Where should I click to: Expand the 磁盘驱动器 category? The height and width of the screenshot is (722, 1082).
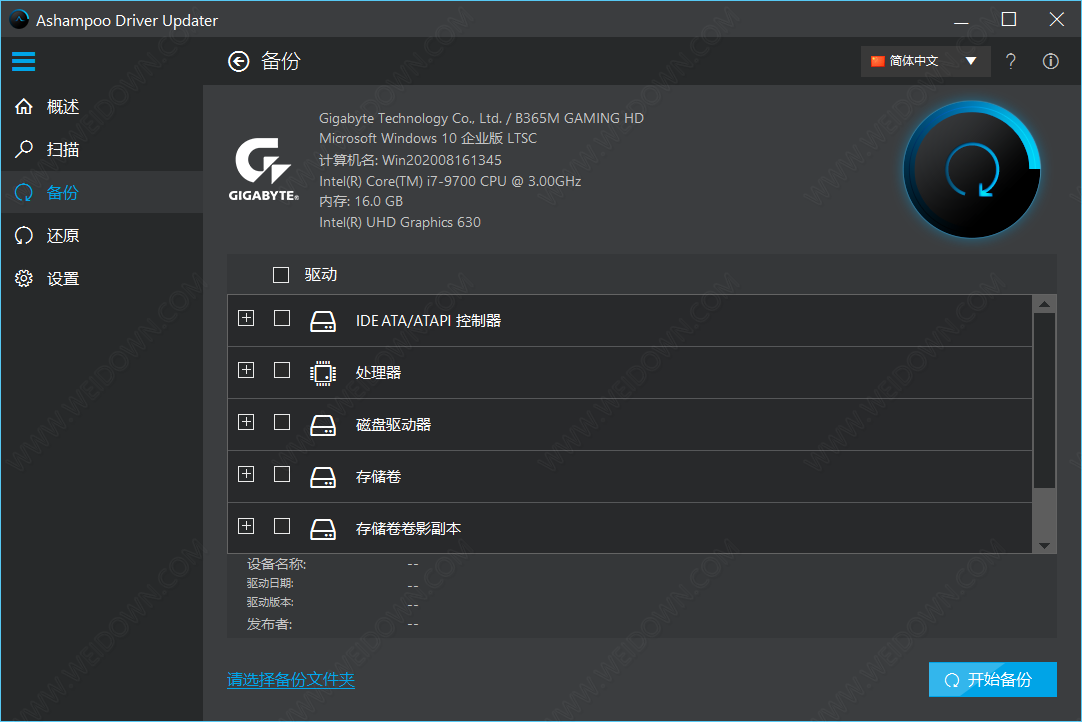246,422
